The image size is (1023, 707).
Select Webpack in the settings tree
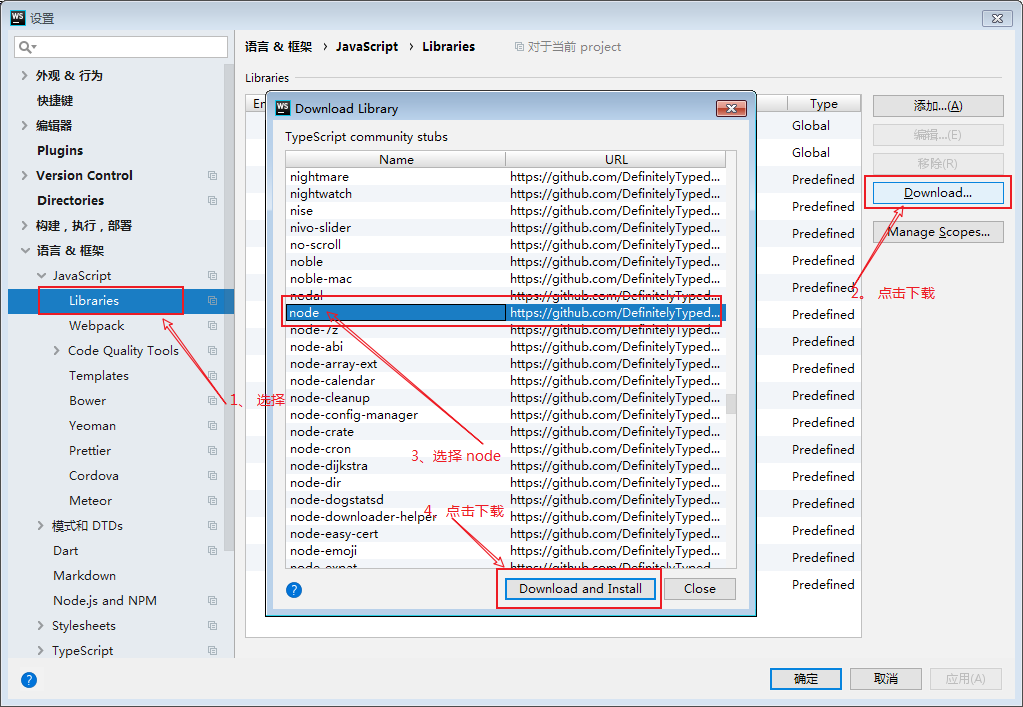tap(97, 325)
